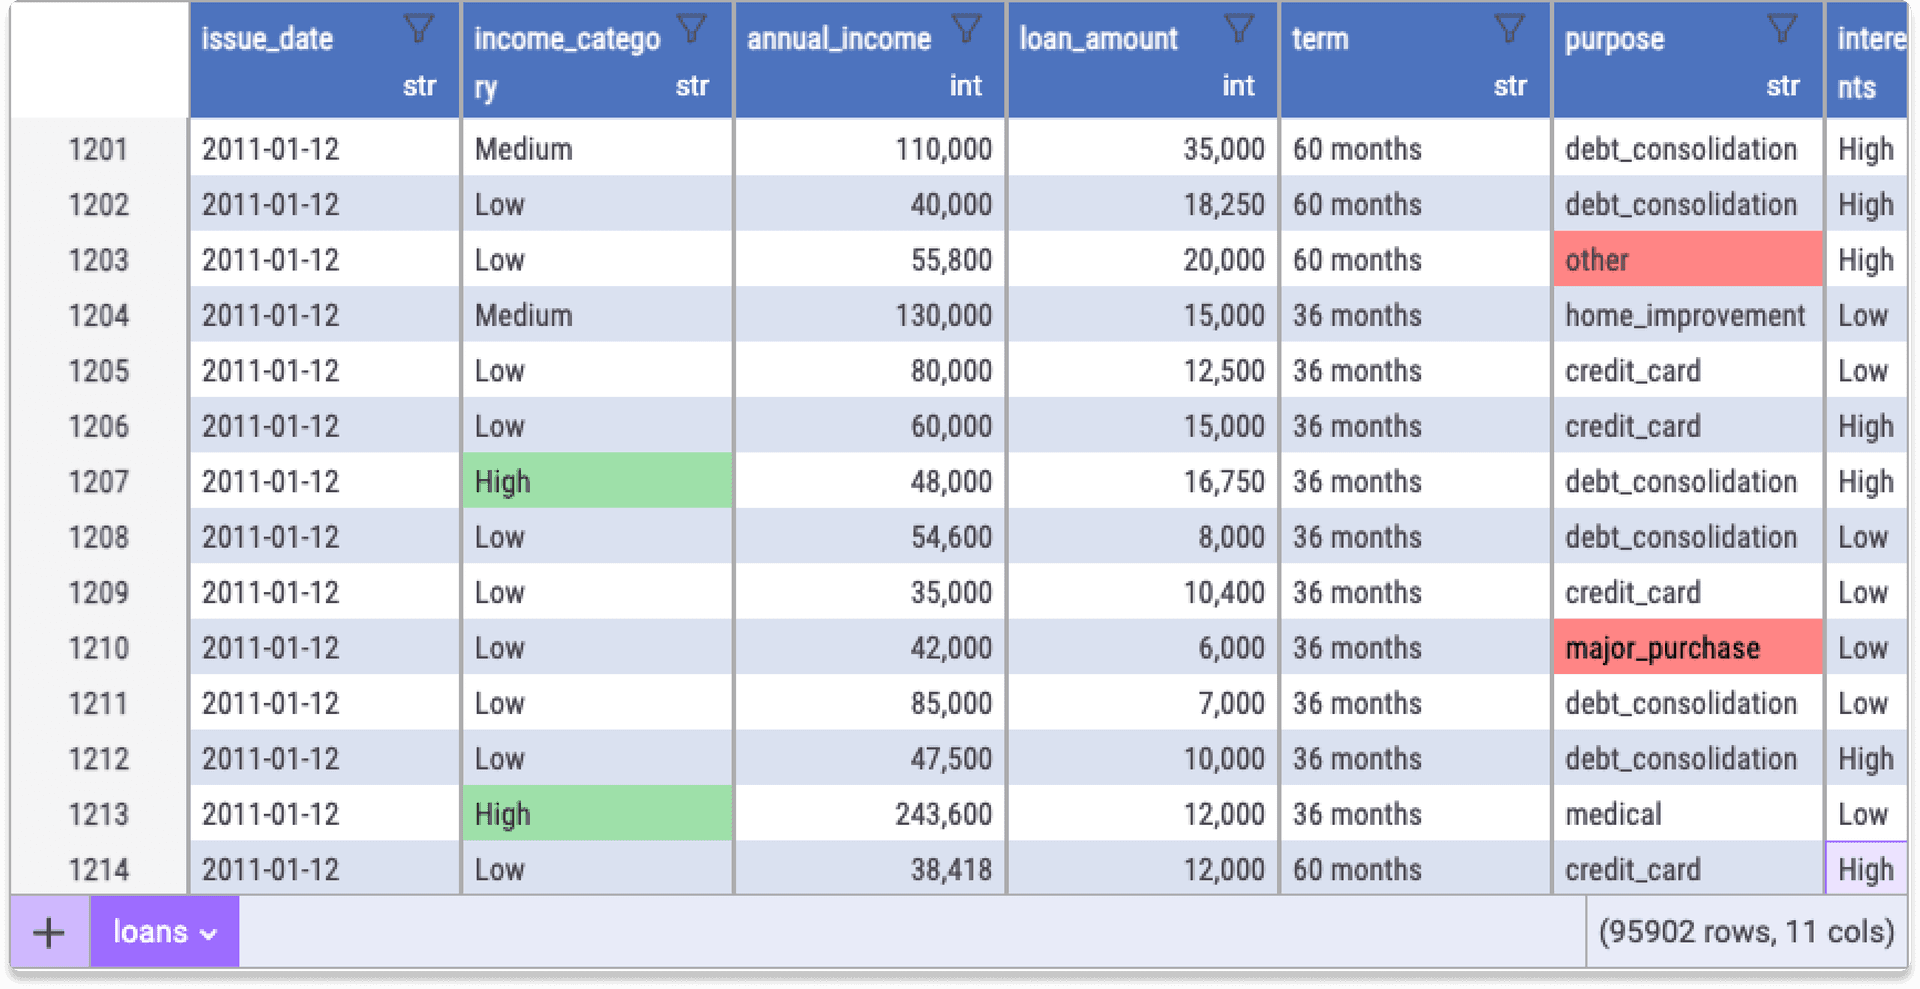Click the red major_purchase cell
The height and width of the screenshot is (989, 1920).
click(1687, 647)
